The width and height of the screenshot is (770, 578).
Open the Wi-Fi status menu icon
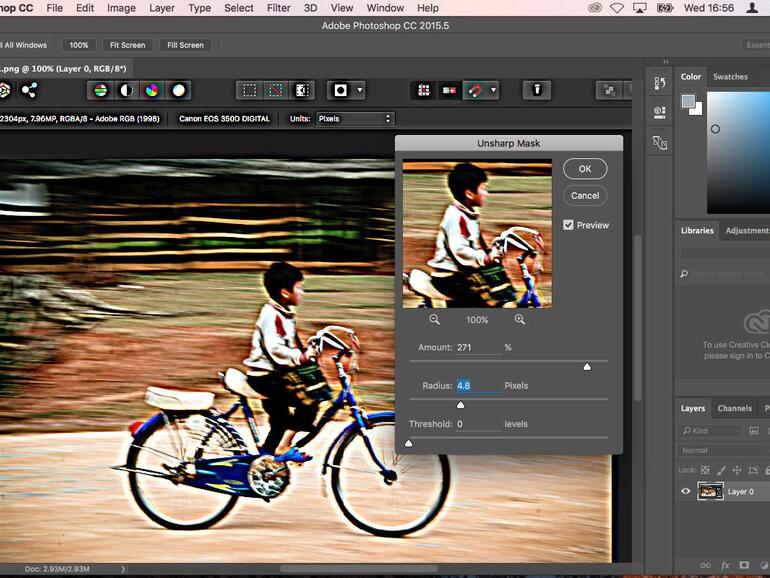pyautogui.click(x=617, y=8)
